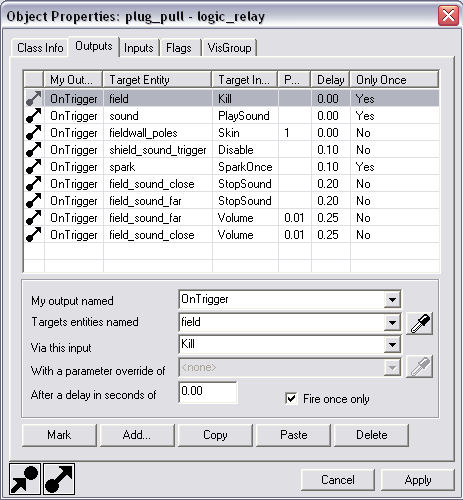This screenshot has width=463, height=500.
Task: Click the output icon of the fieldwall_poles Skin row
Action: pyautogui.click(x=34, y=133)
